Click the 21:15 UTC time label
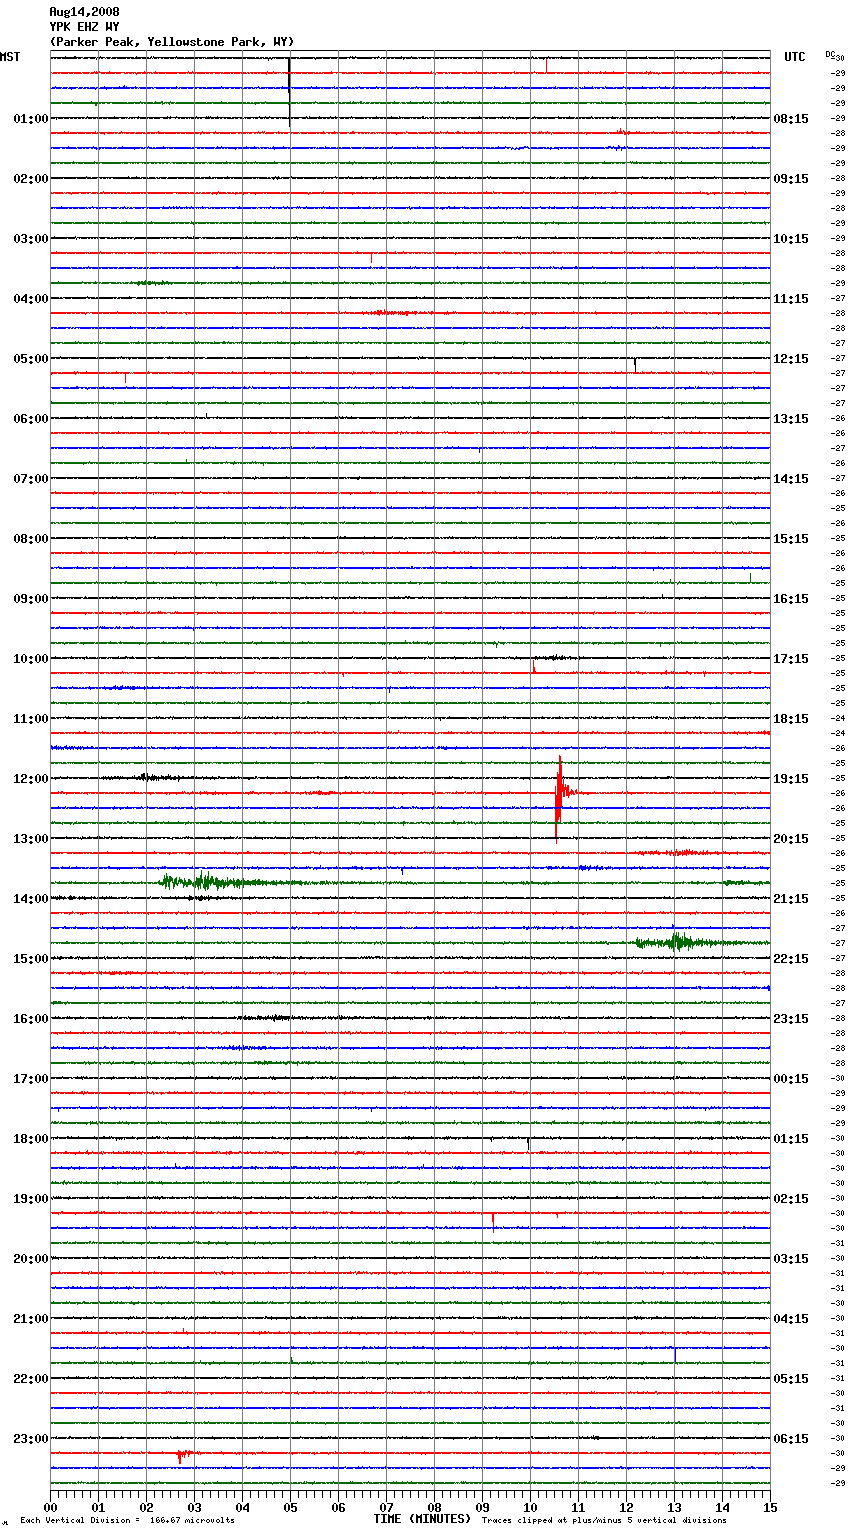Viewport: 850px width, 1534px height. tap(791, 899)
